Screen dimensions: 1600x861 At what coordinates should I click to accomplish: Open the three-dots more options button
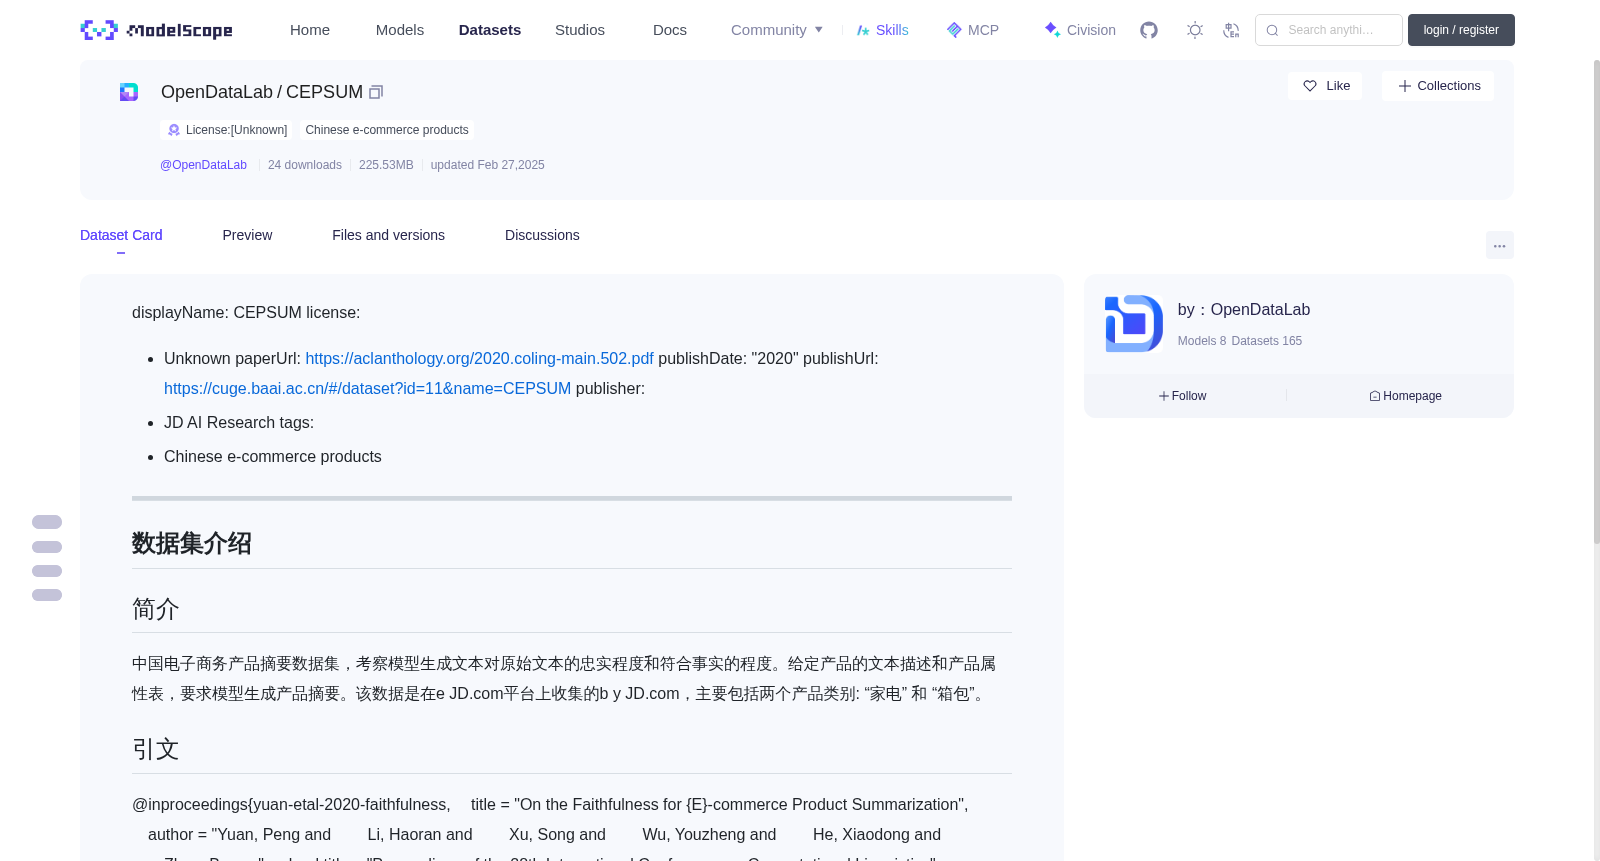tap(1499, 245)
